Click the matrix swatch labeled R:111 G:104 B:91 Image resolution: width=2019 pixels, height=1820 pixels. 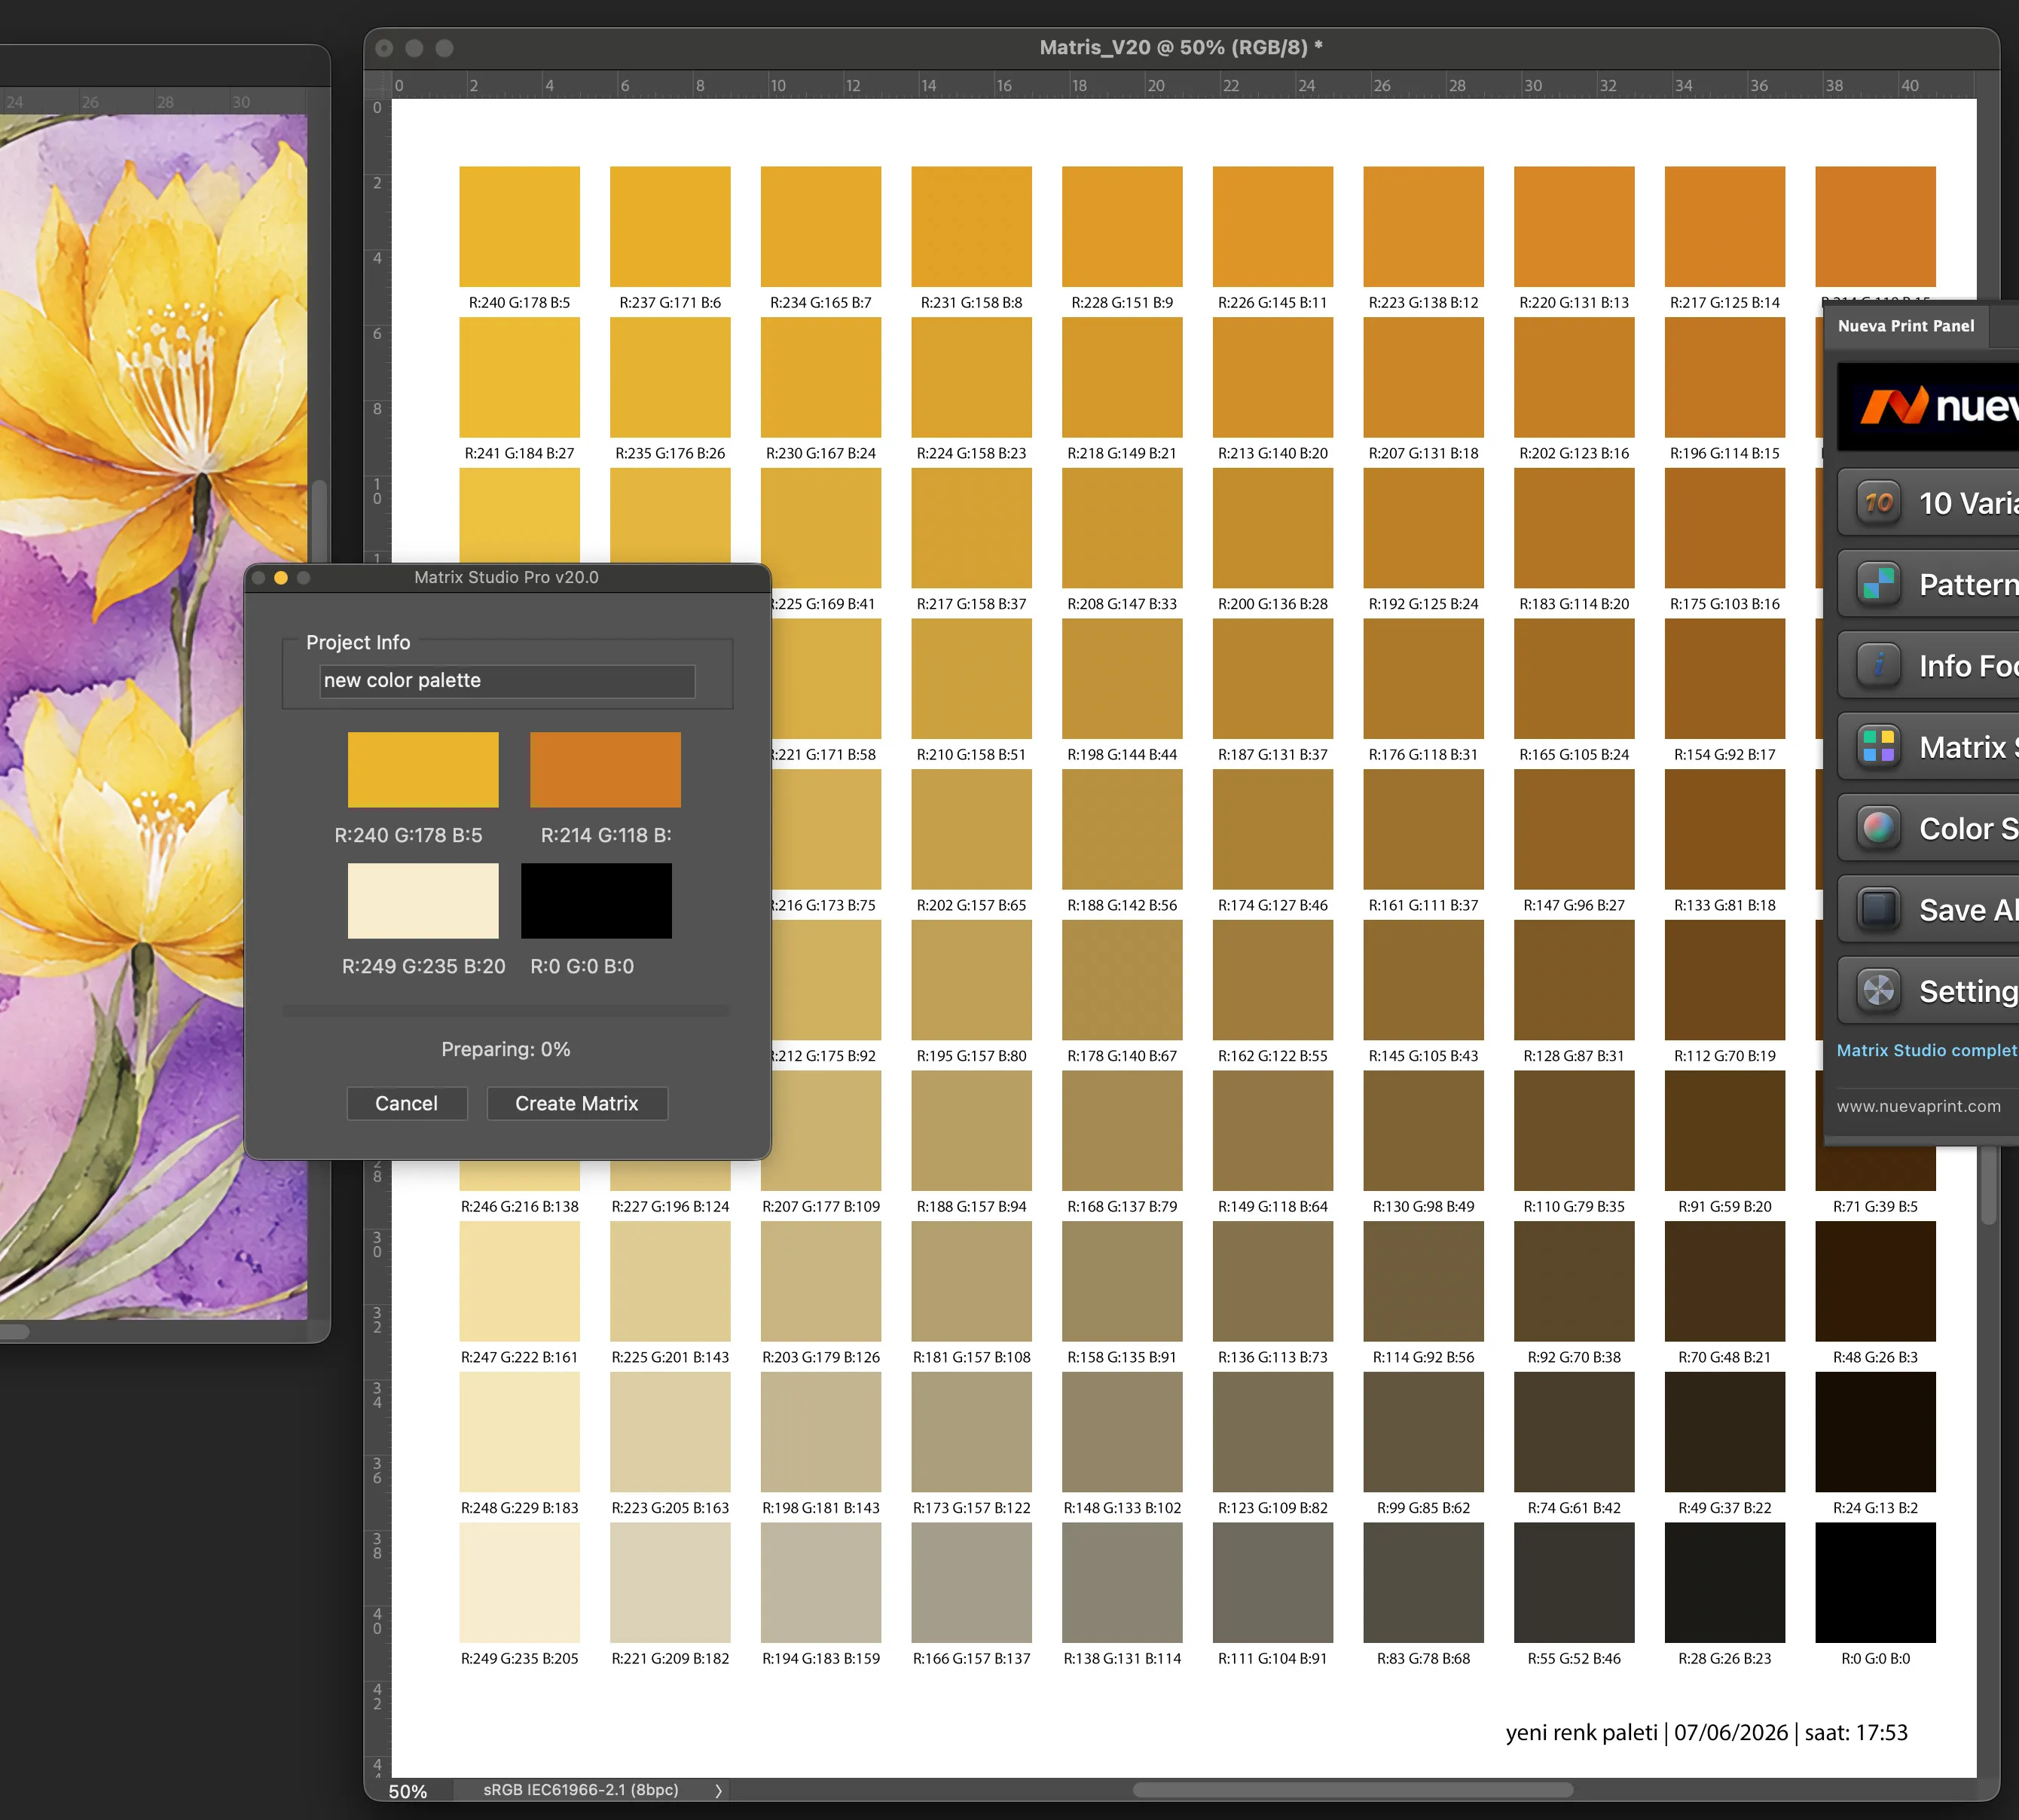(1273, 1583)
